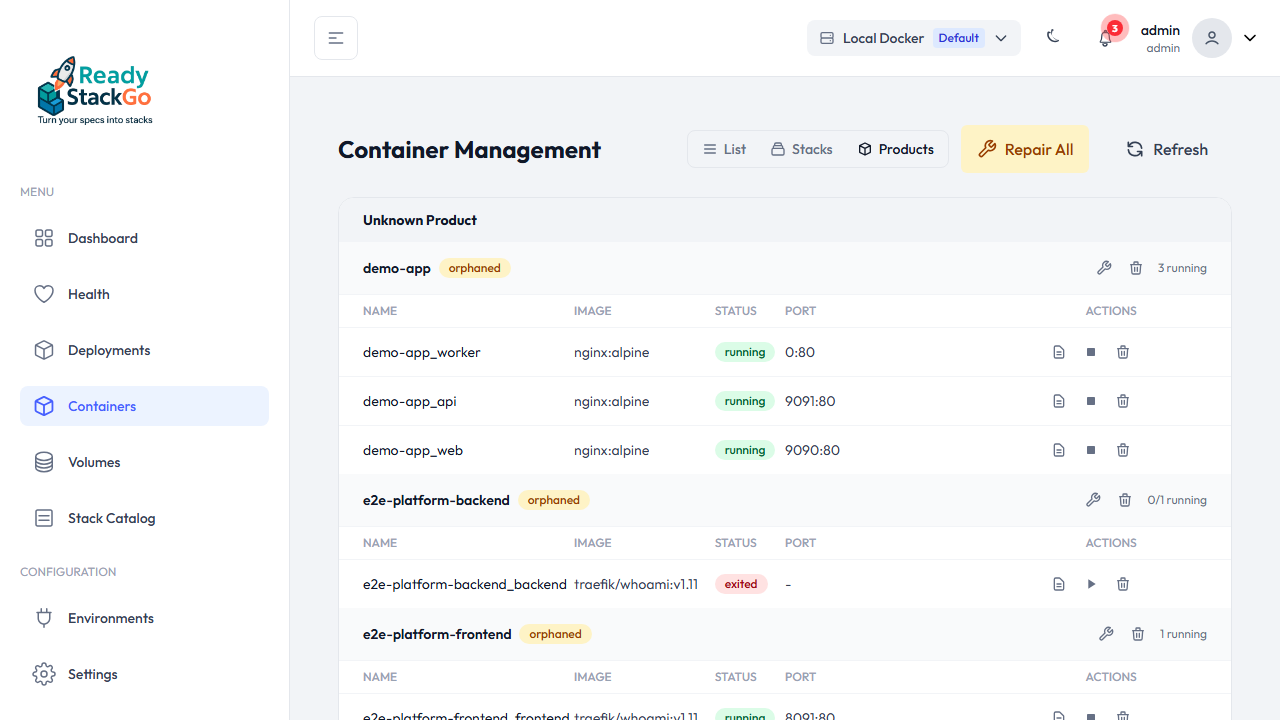Screen dimensions: 1280x720
Task: Click the orphaned badge on e2e-platform-backend
Action: (553, 500)
